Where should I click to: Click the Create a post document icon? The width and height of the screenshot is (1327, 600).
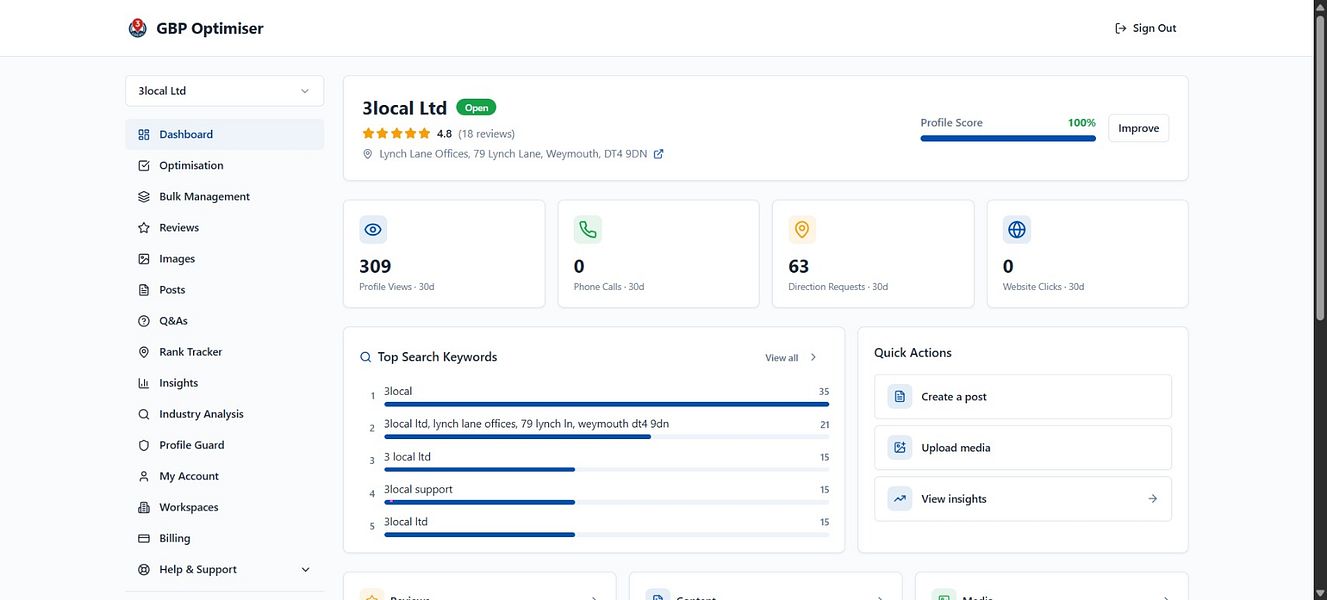coord(900,397)
